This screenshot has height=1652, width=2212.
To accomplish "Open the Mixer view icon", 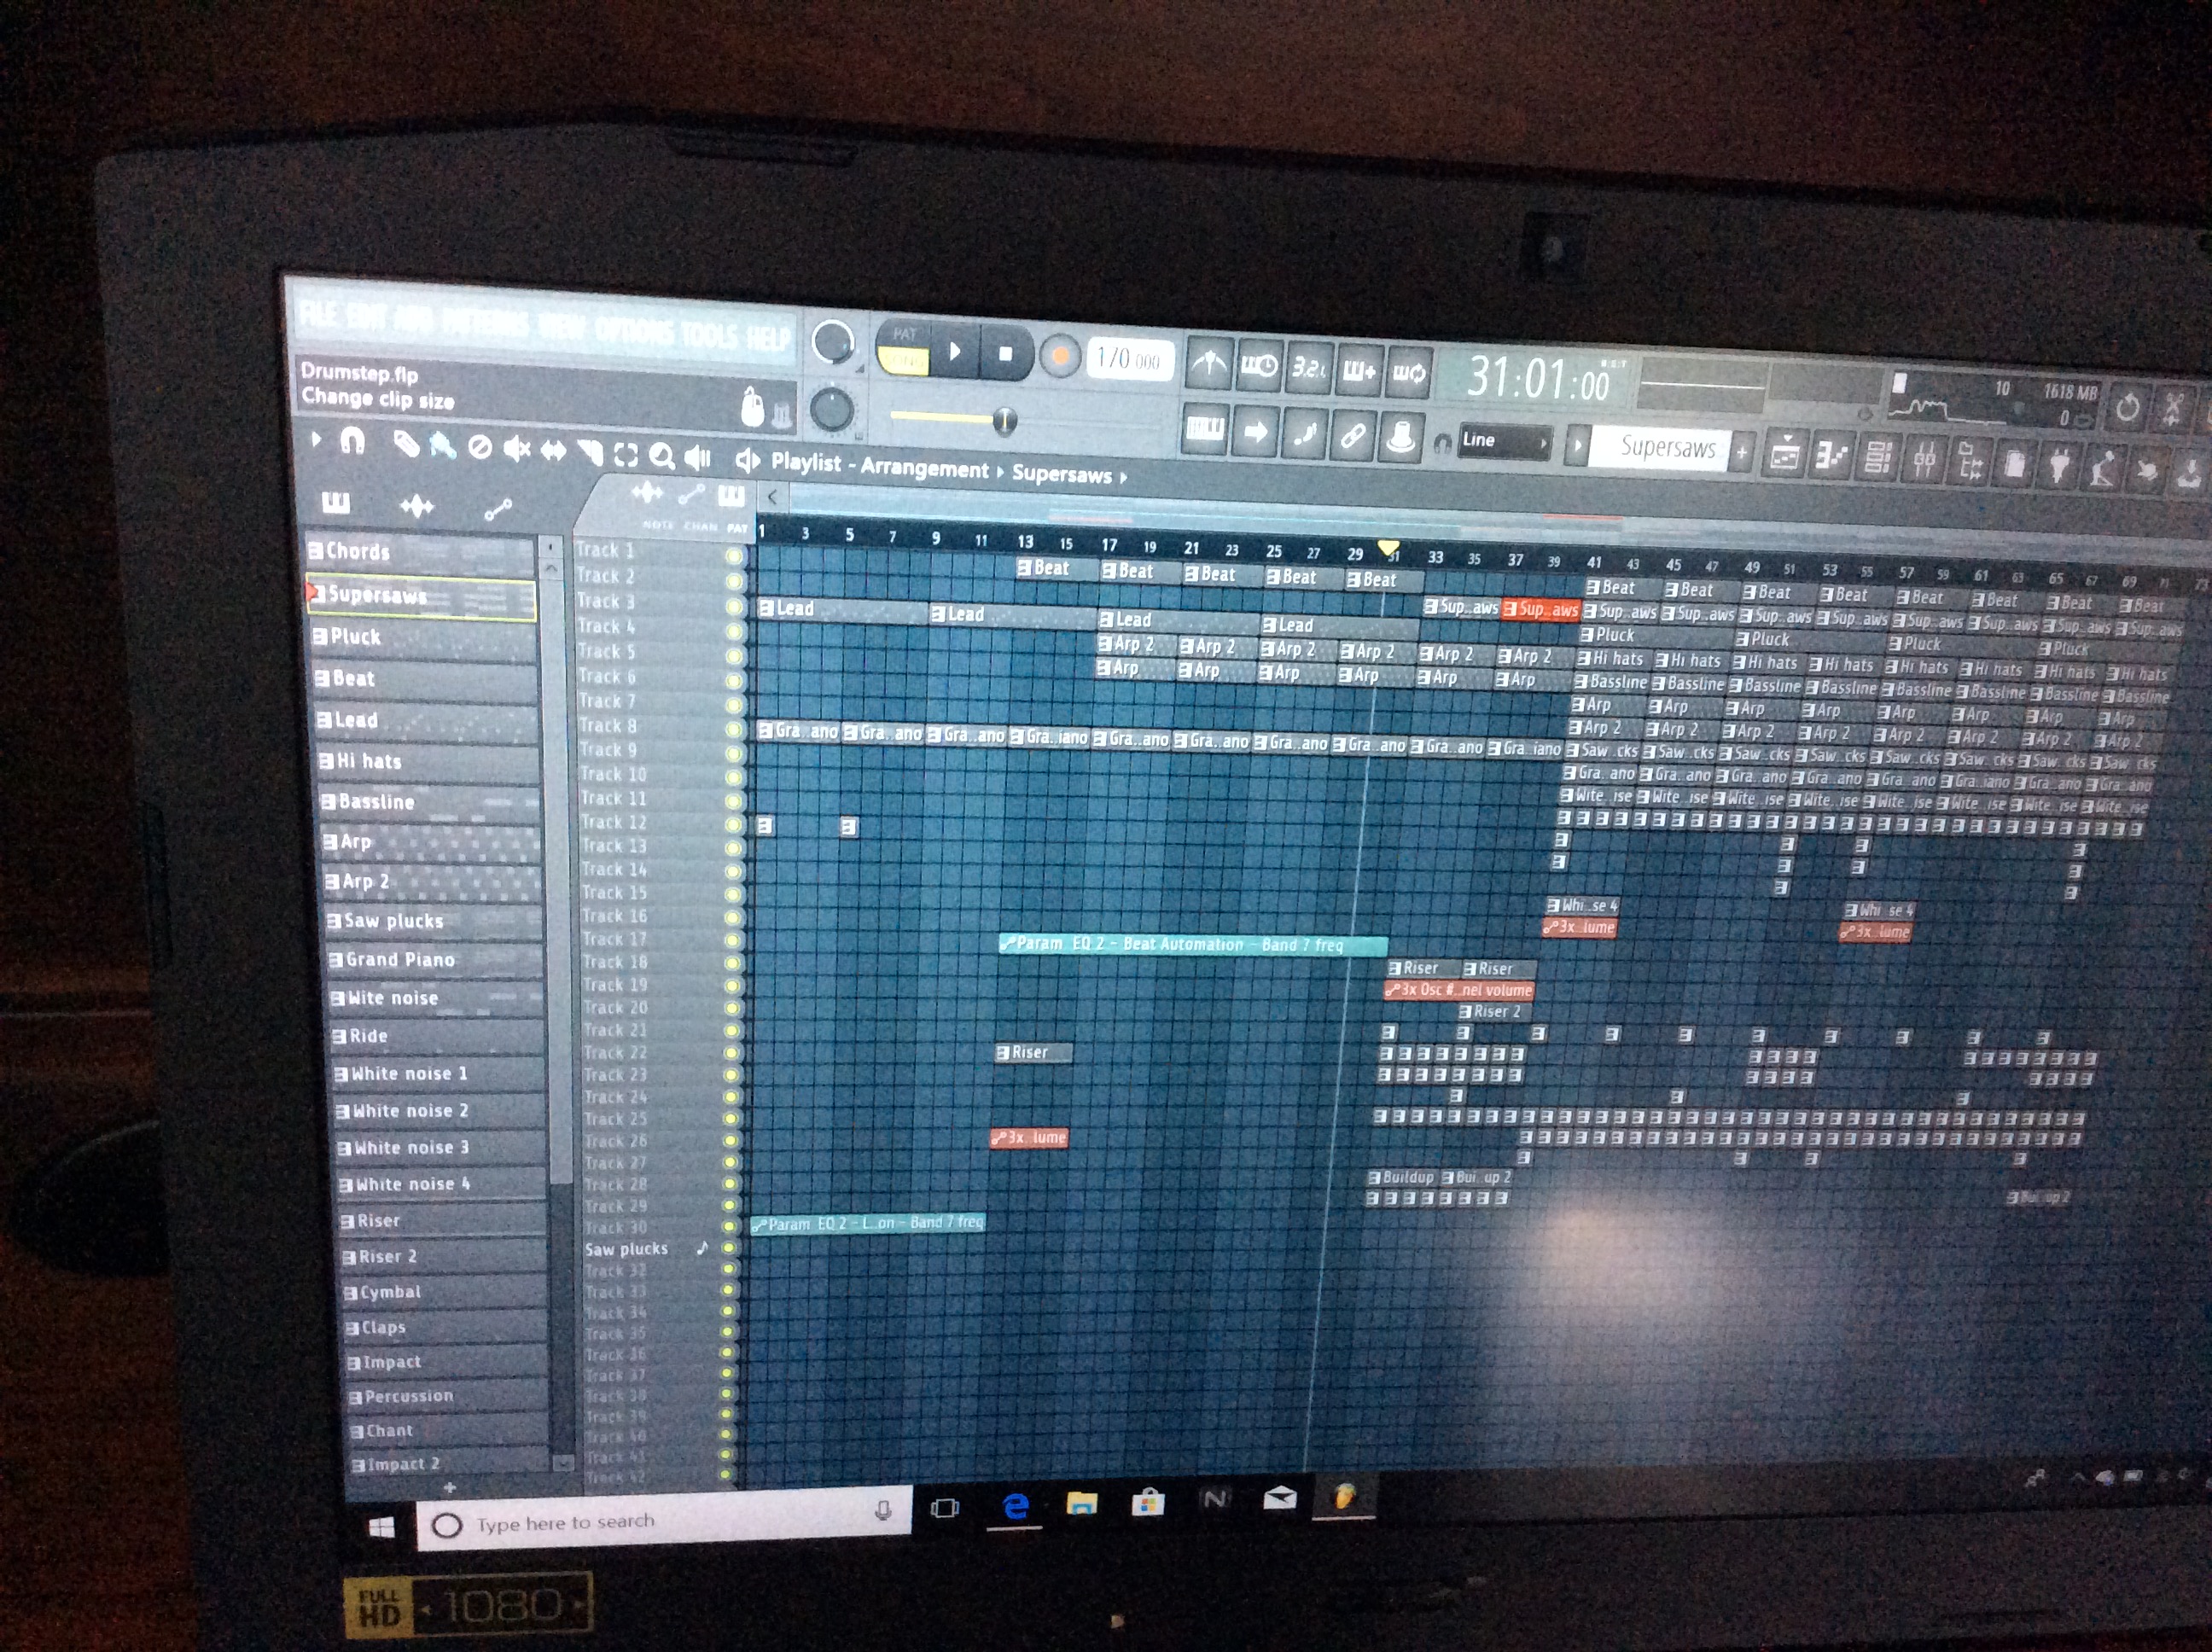I will coord(1924,462).
